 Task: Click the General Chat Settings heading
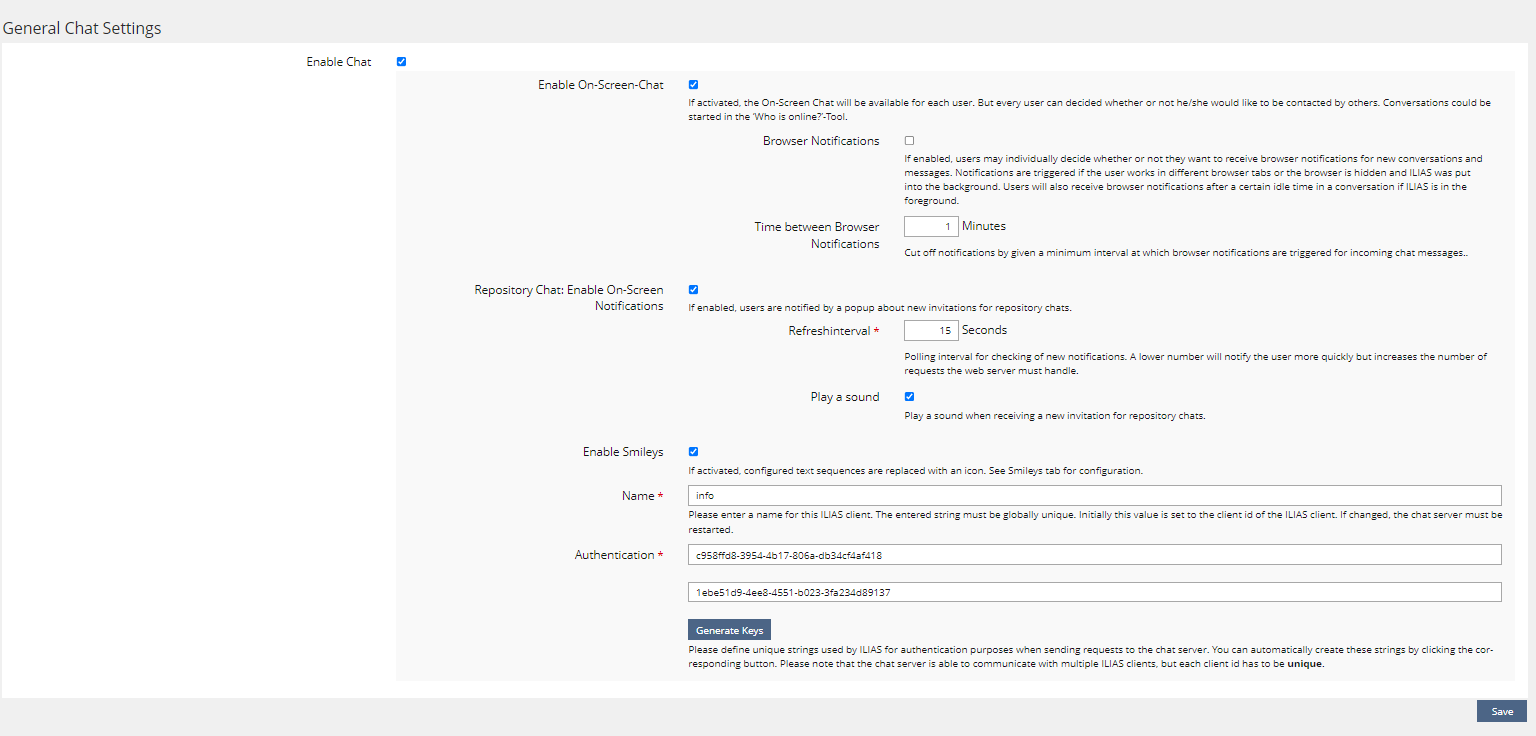point(82,28)
